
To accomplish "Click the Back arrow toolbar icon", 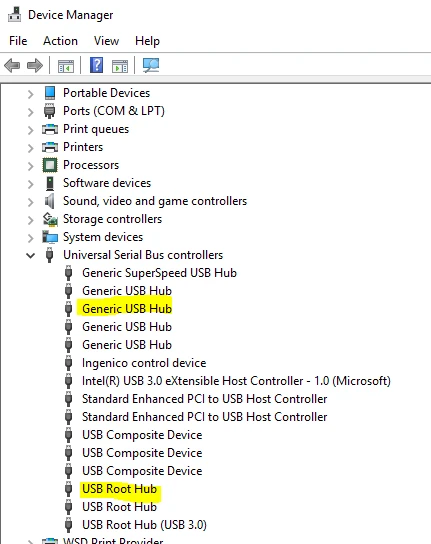I will [12, 66].
